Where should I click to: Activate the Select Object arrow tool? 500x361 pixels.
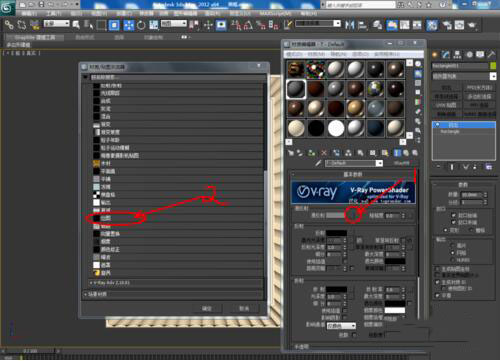pos(76,24)
